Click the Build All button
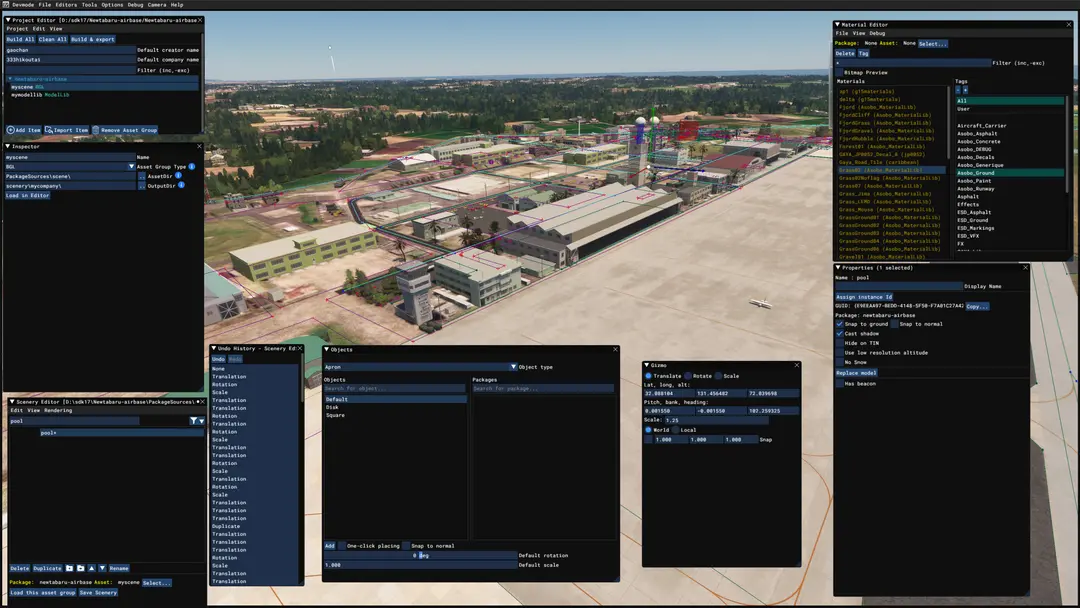This screenshot has width=1080, height=608. [20, 39]
